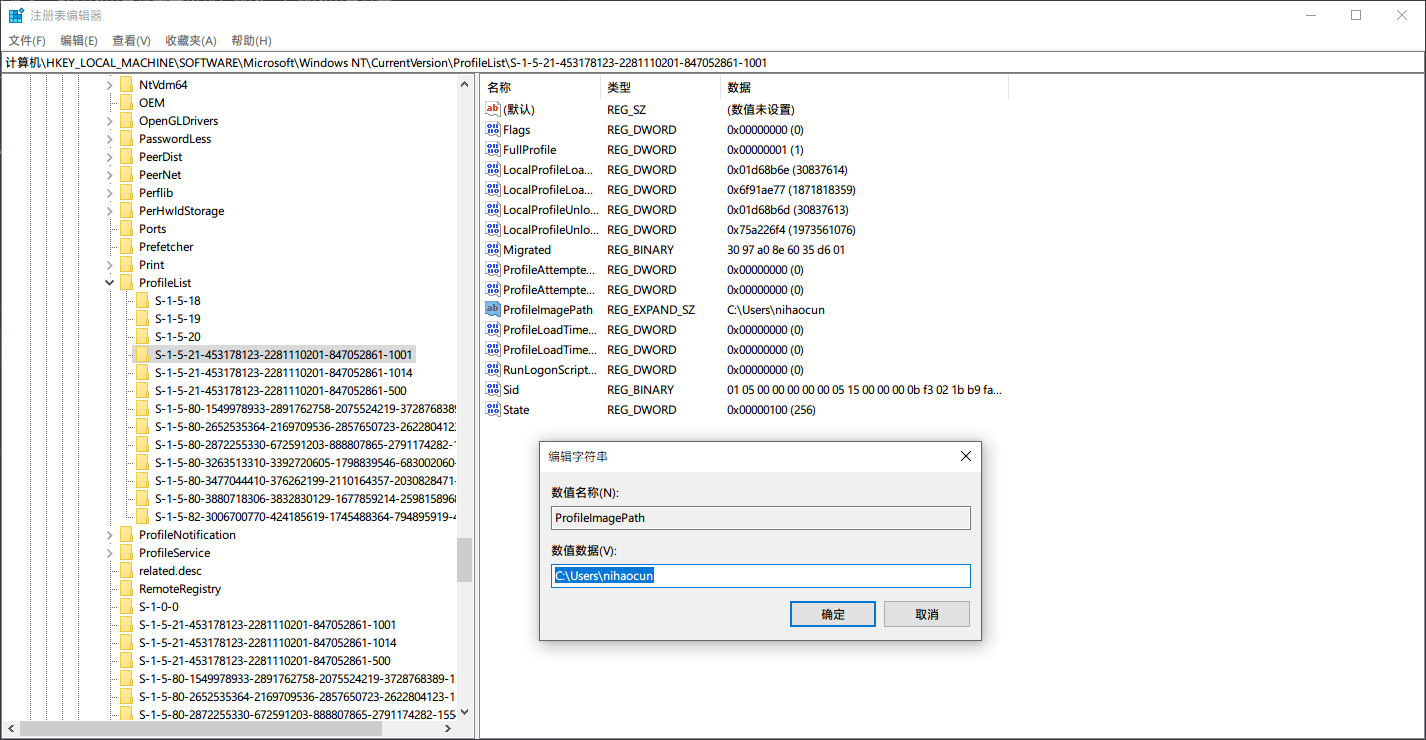
Task: Click the 数值数据 value data input field
Action: 760,576
